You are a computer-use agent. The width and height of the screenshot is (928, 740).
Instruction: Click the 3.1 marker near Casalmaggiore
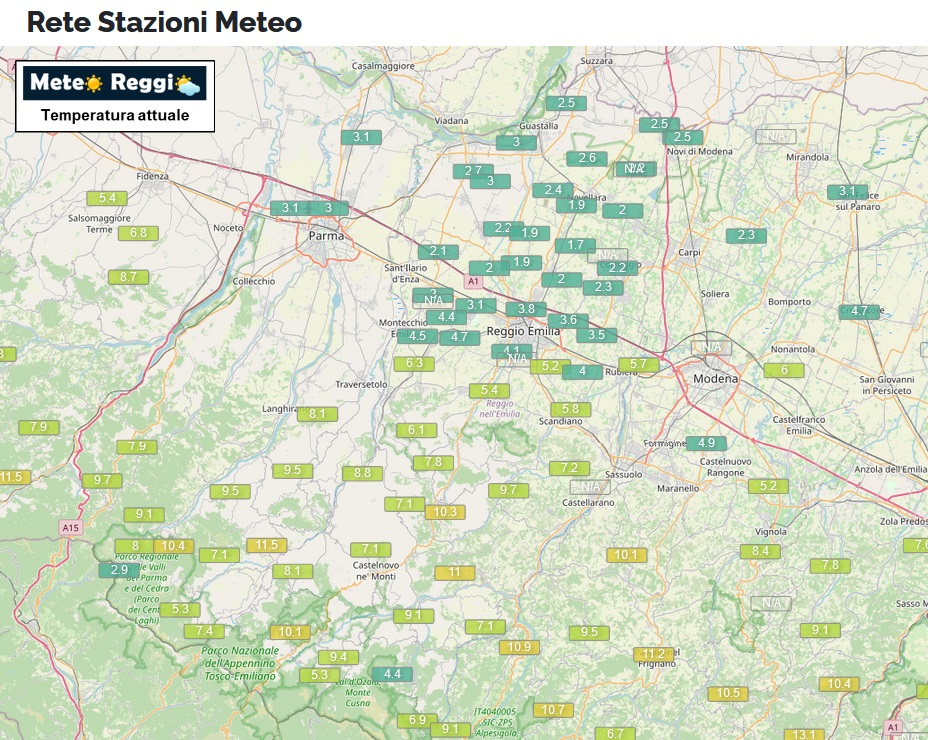tap(361, 137)
